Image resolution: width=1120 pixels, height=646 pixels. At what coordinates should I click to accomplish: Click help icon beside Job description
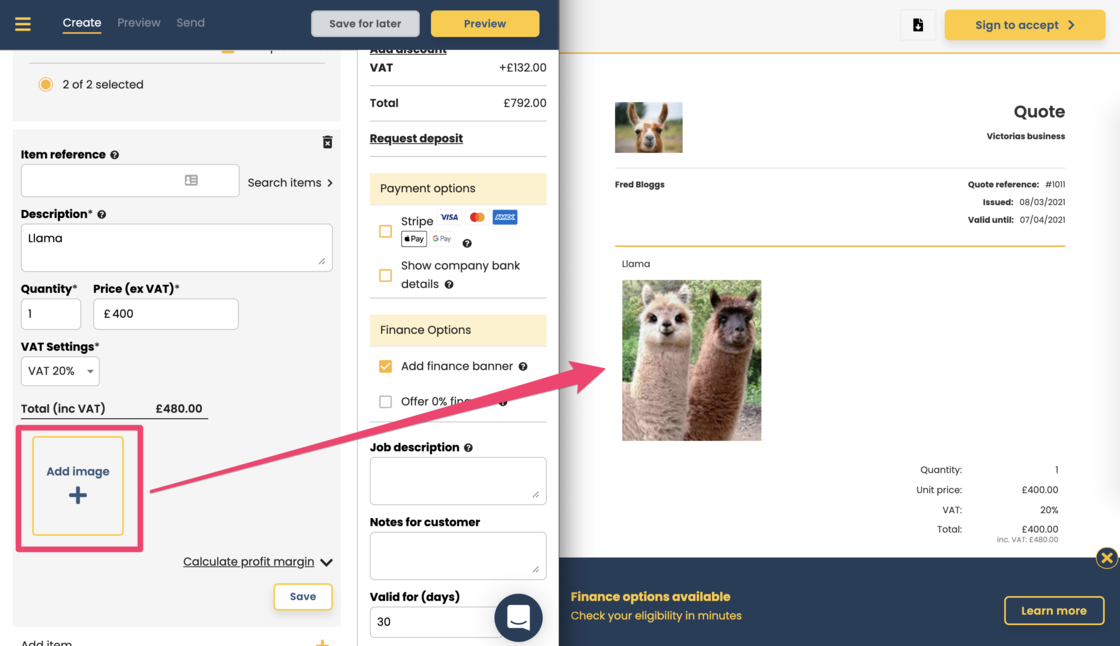click(468, 448)
